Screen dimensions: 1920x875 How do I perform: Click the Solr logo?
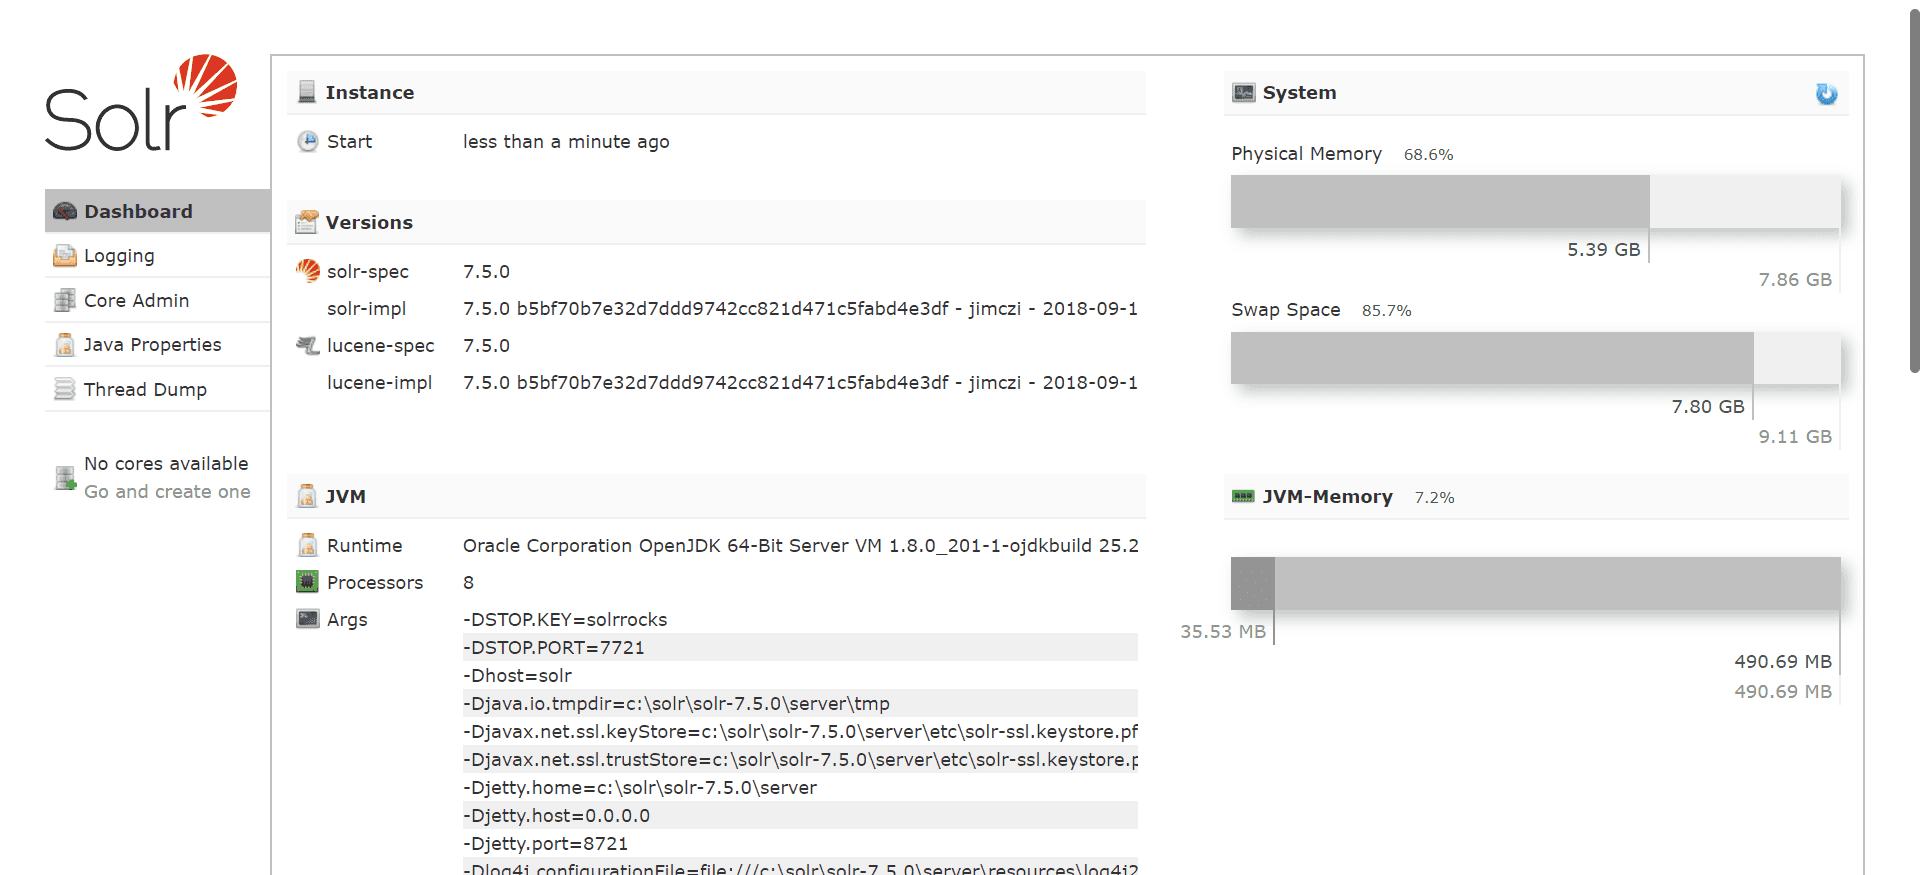(141, 103)
